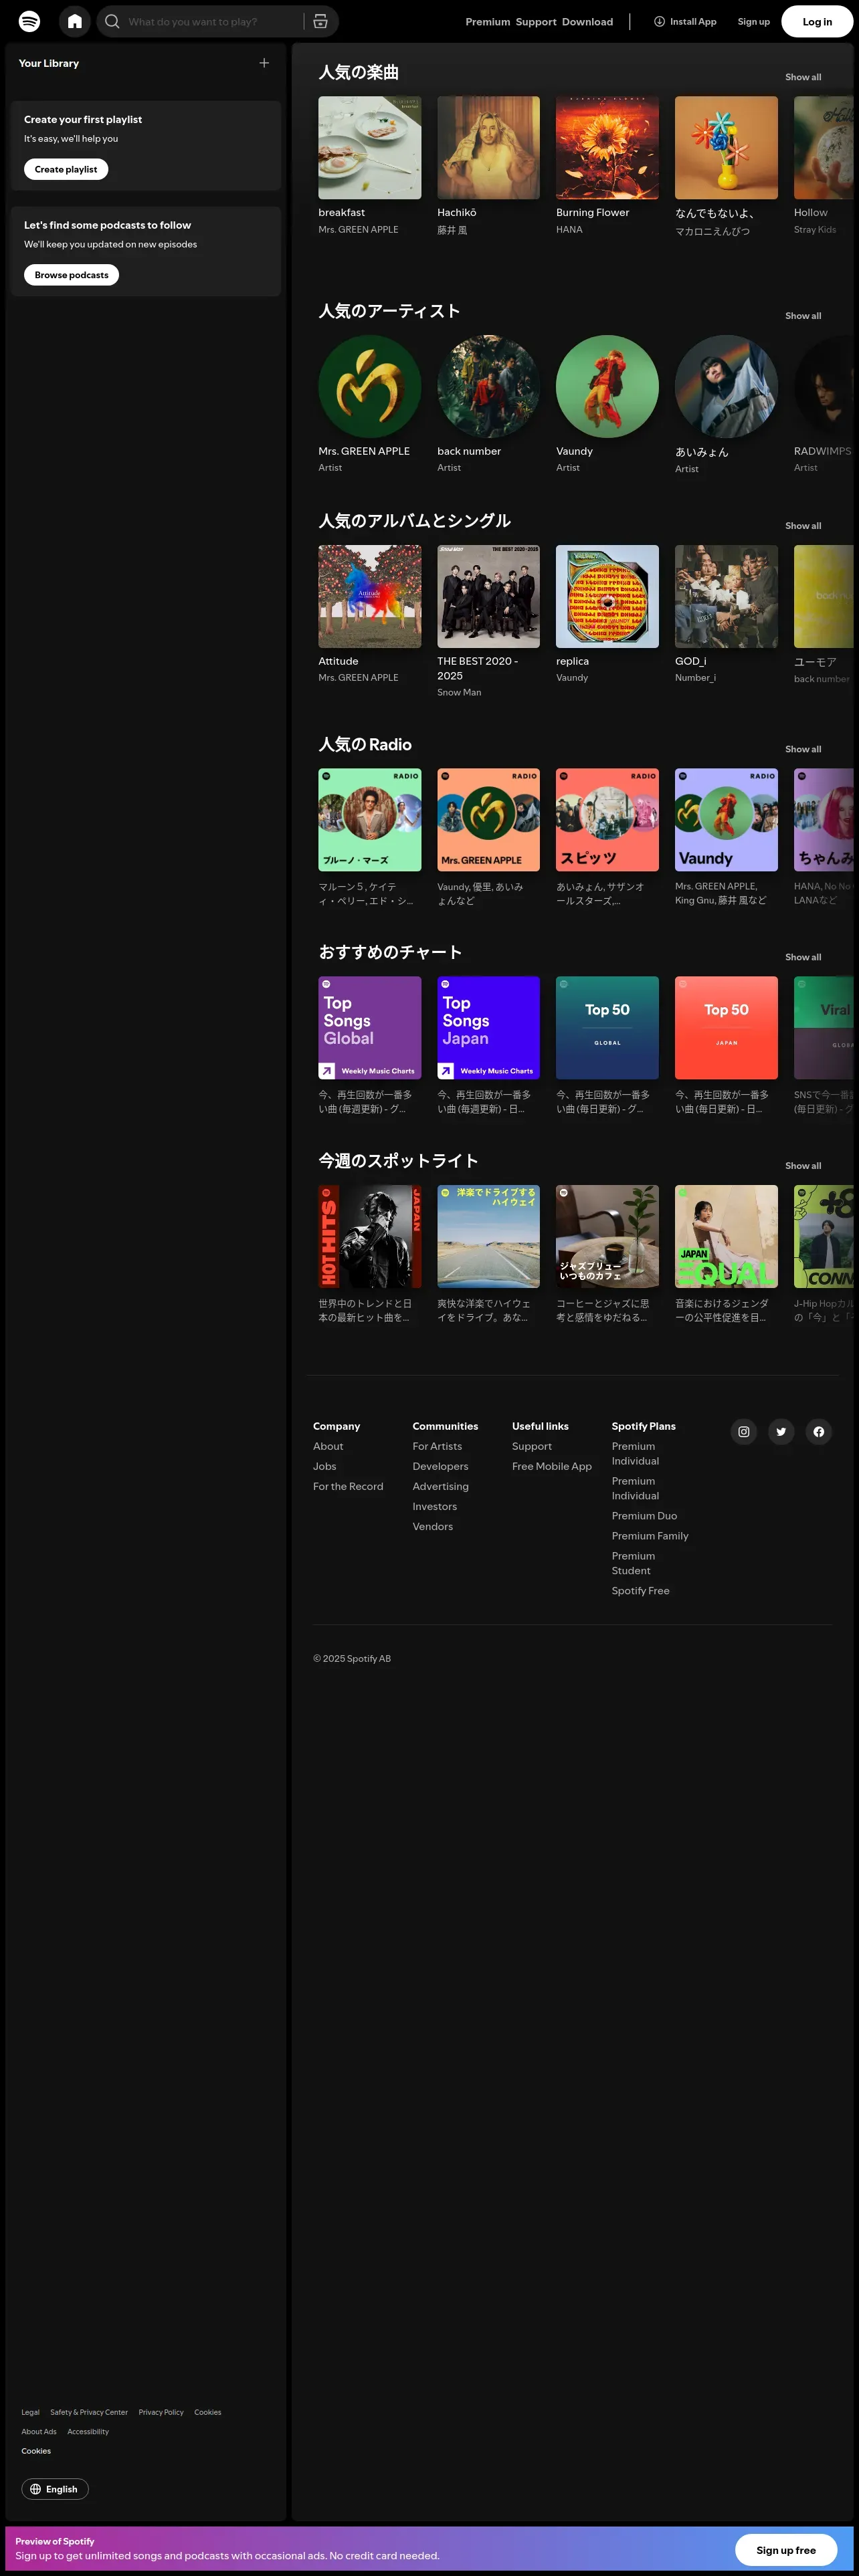Open the Premium link in top bar

click(x=488, y=21)
